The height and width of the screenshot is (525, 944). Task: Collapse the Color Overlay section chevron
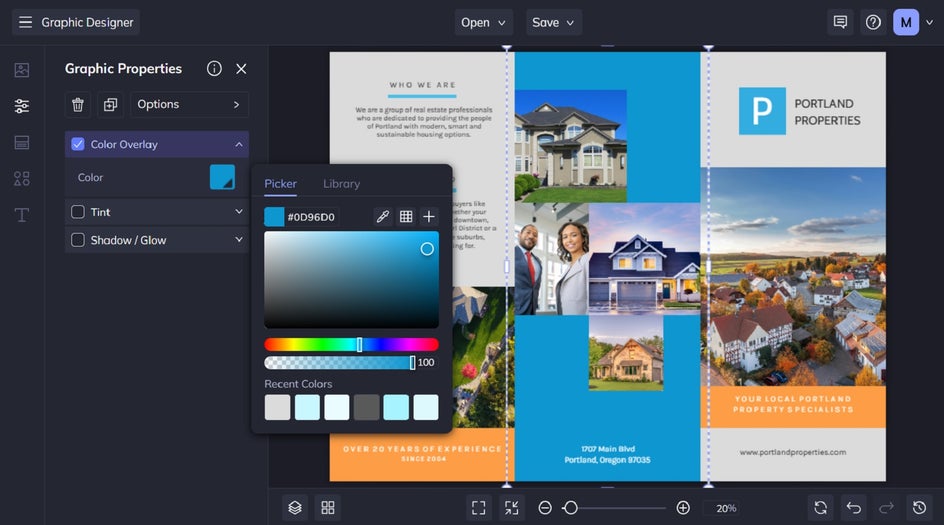tap(239, 144)
